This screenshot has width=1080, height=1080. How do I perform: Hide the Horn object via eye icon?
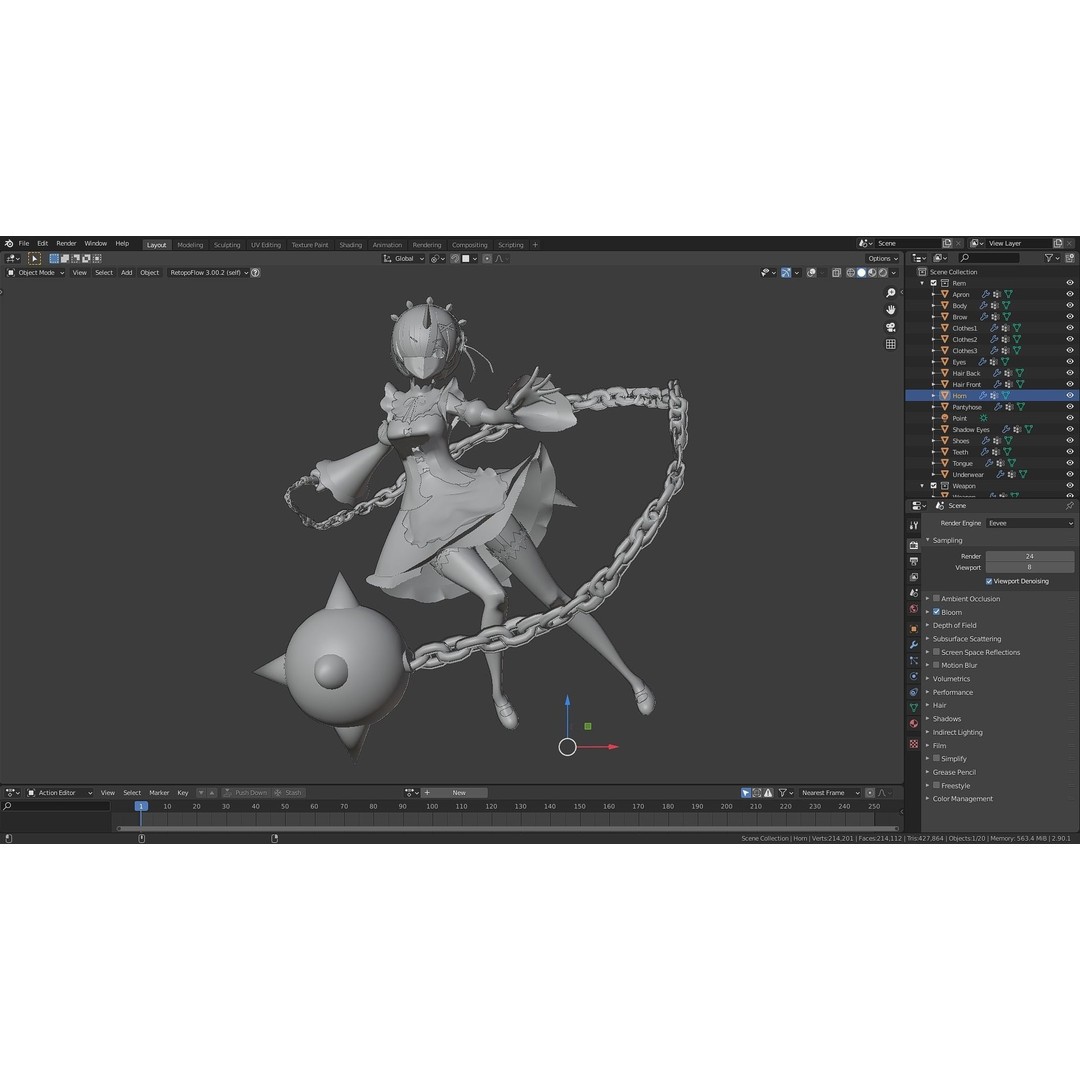click(1070, 395)
